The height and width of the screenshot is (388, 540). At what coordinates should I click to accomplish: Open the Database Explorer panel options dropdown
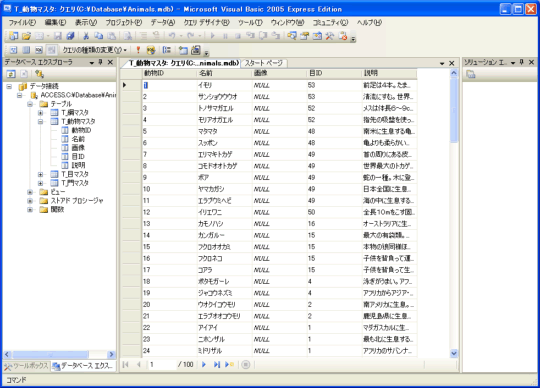click(x=92, y=63)
